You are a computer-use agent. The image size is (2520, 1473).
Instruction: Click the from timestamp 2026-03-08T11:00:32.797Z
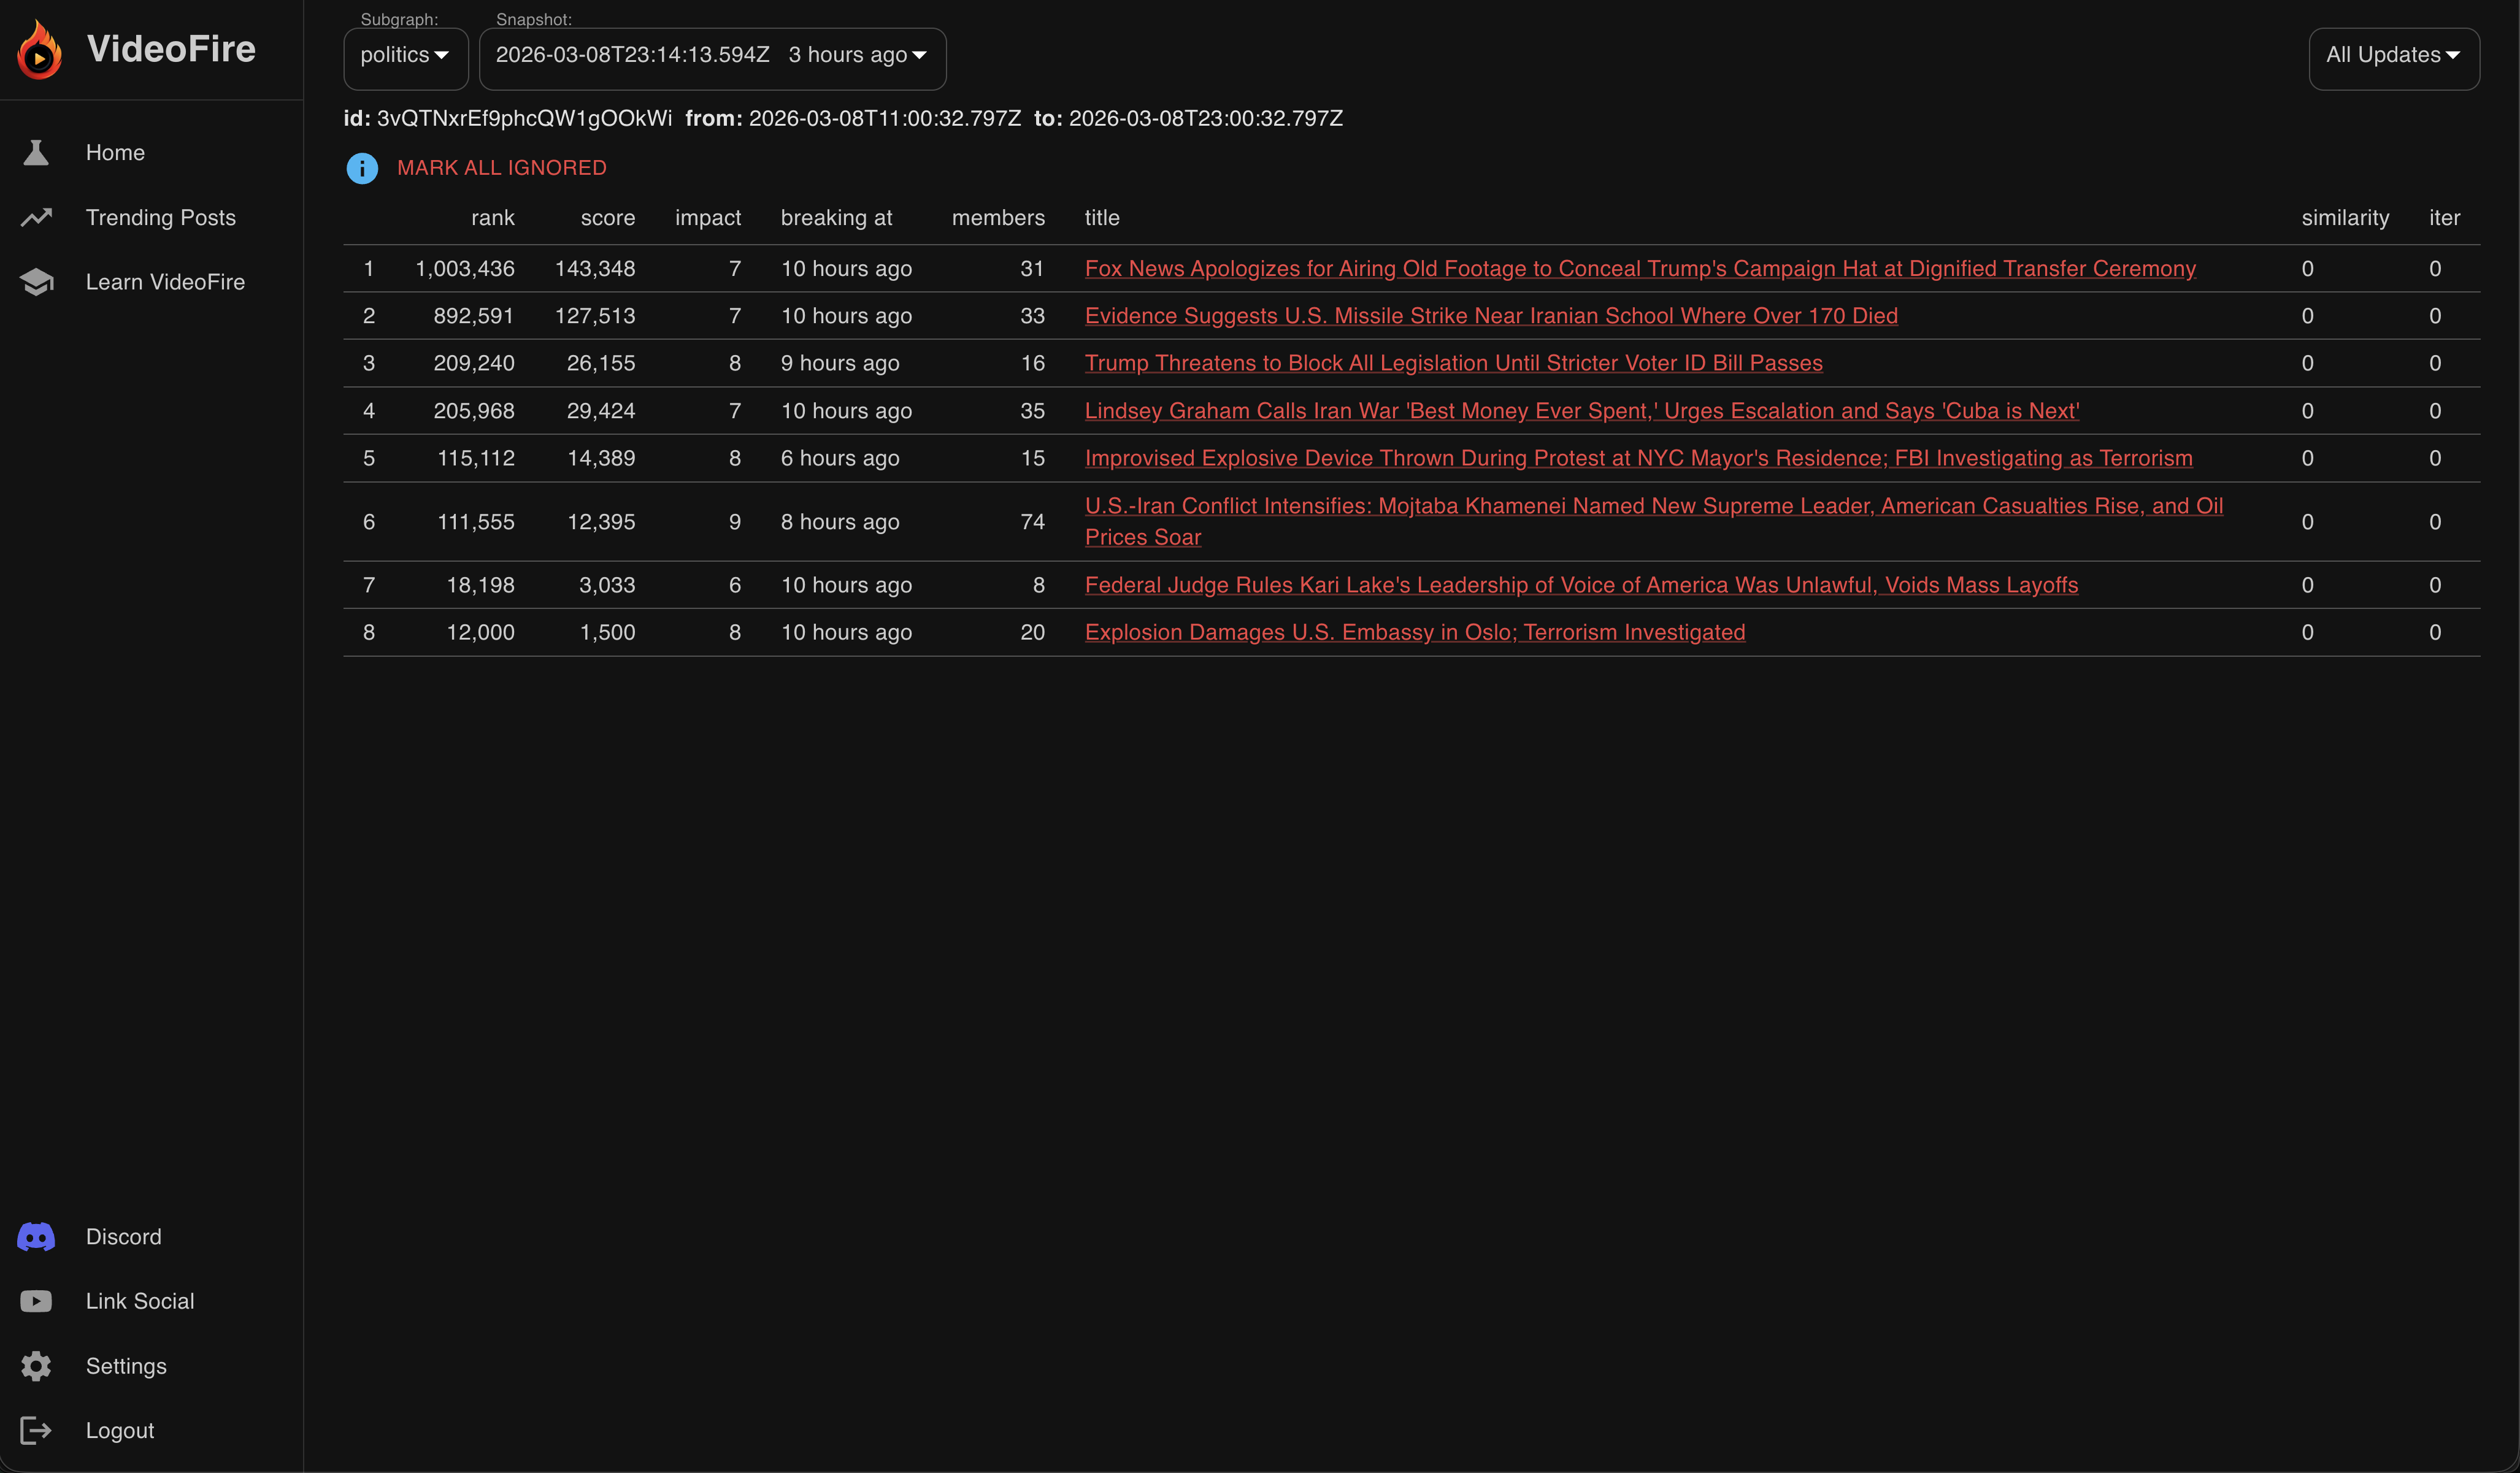click(885, 118)
